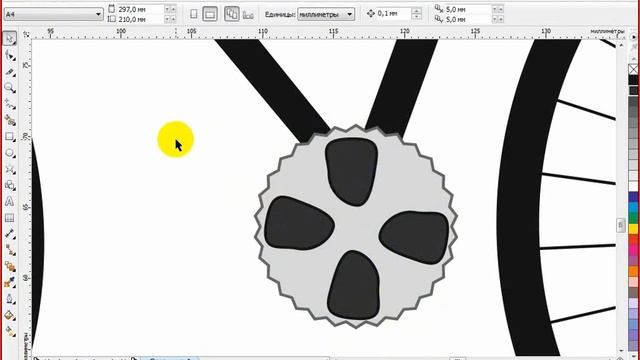Screen dimensions: 640x360
Task: Edit the page height 210,0 mm field
Action: click(x=141, y=19)
